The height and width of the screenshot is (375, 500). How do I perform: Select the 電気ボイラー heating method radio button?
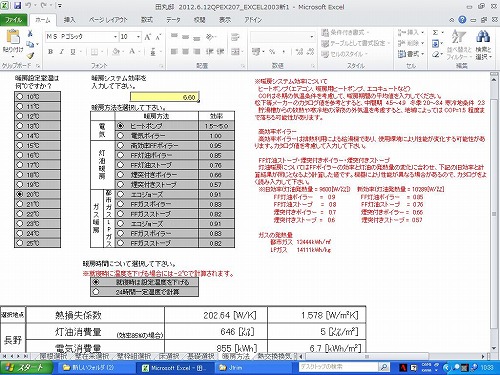point(120,136)
